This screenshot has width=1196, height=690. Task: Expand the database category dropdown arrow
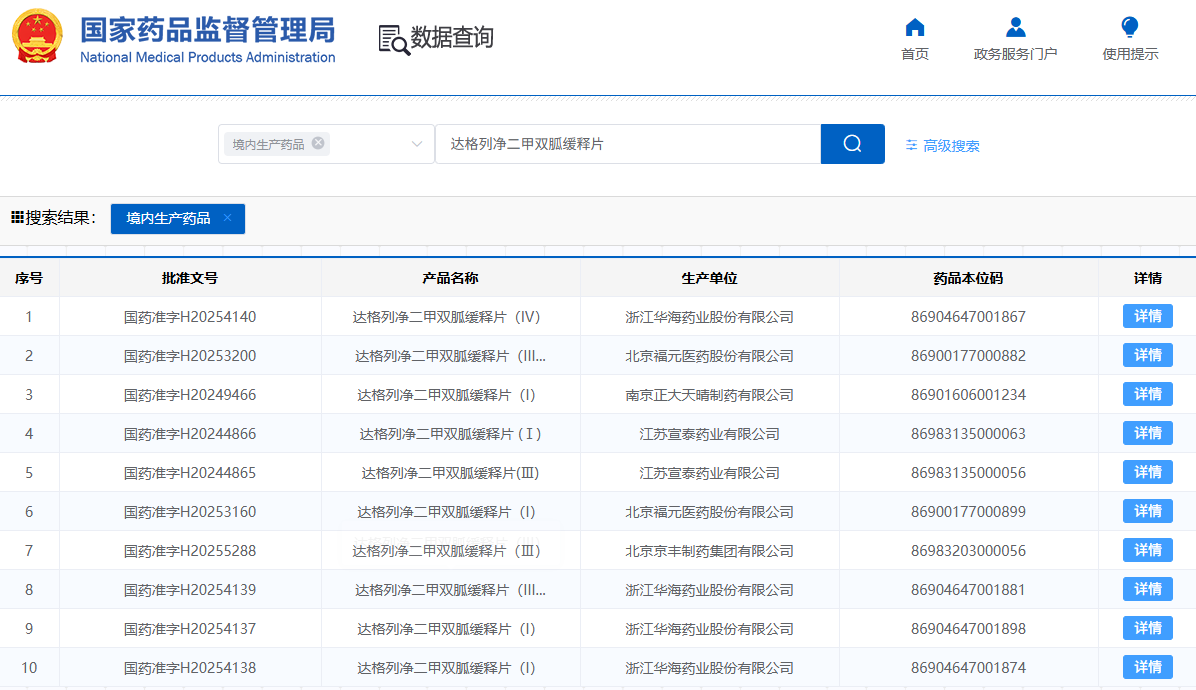tap(416, 144)
